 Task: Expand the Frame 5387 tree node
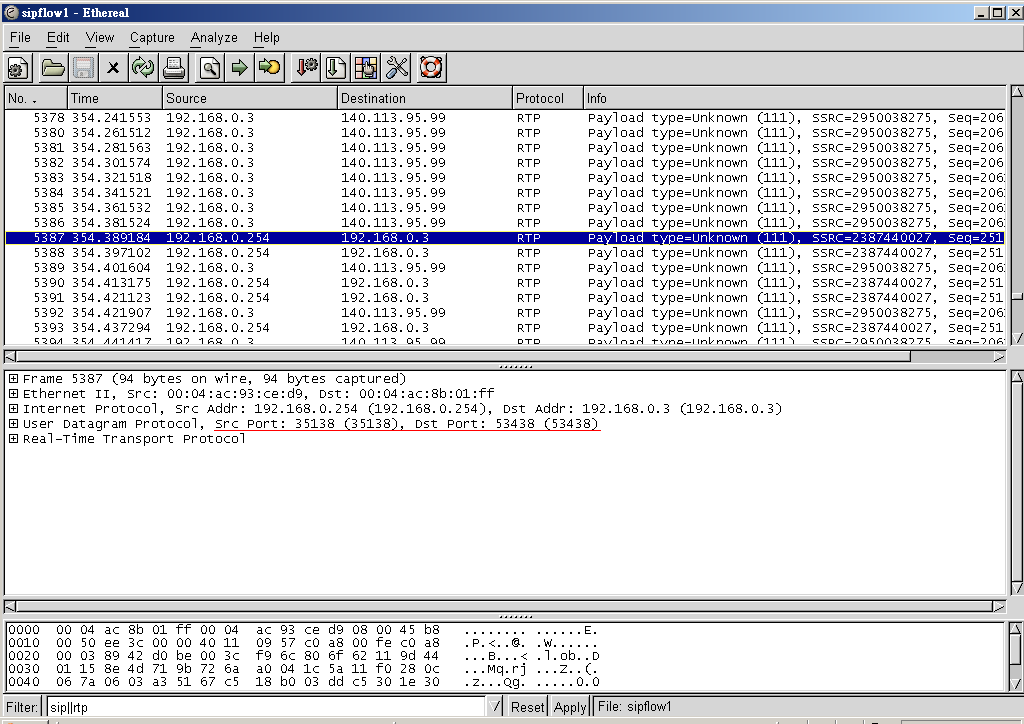click(13, 379)
